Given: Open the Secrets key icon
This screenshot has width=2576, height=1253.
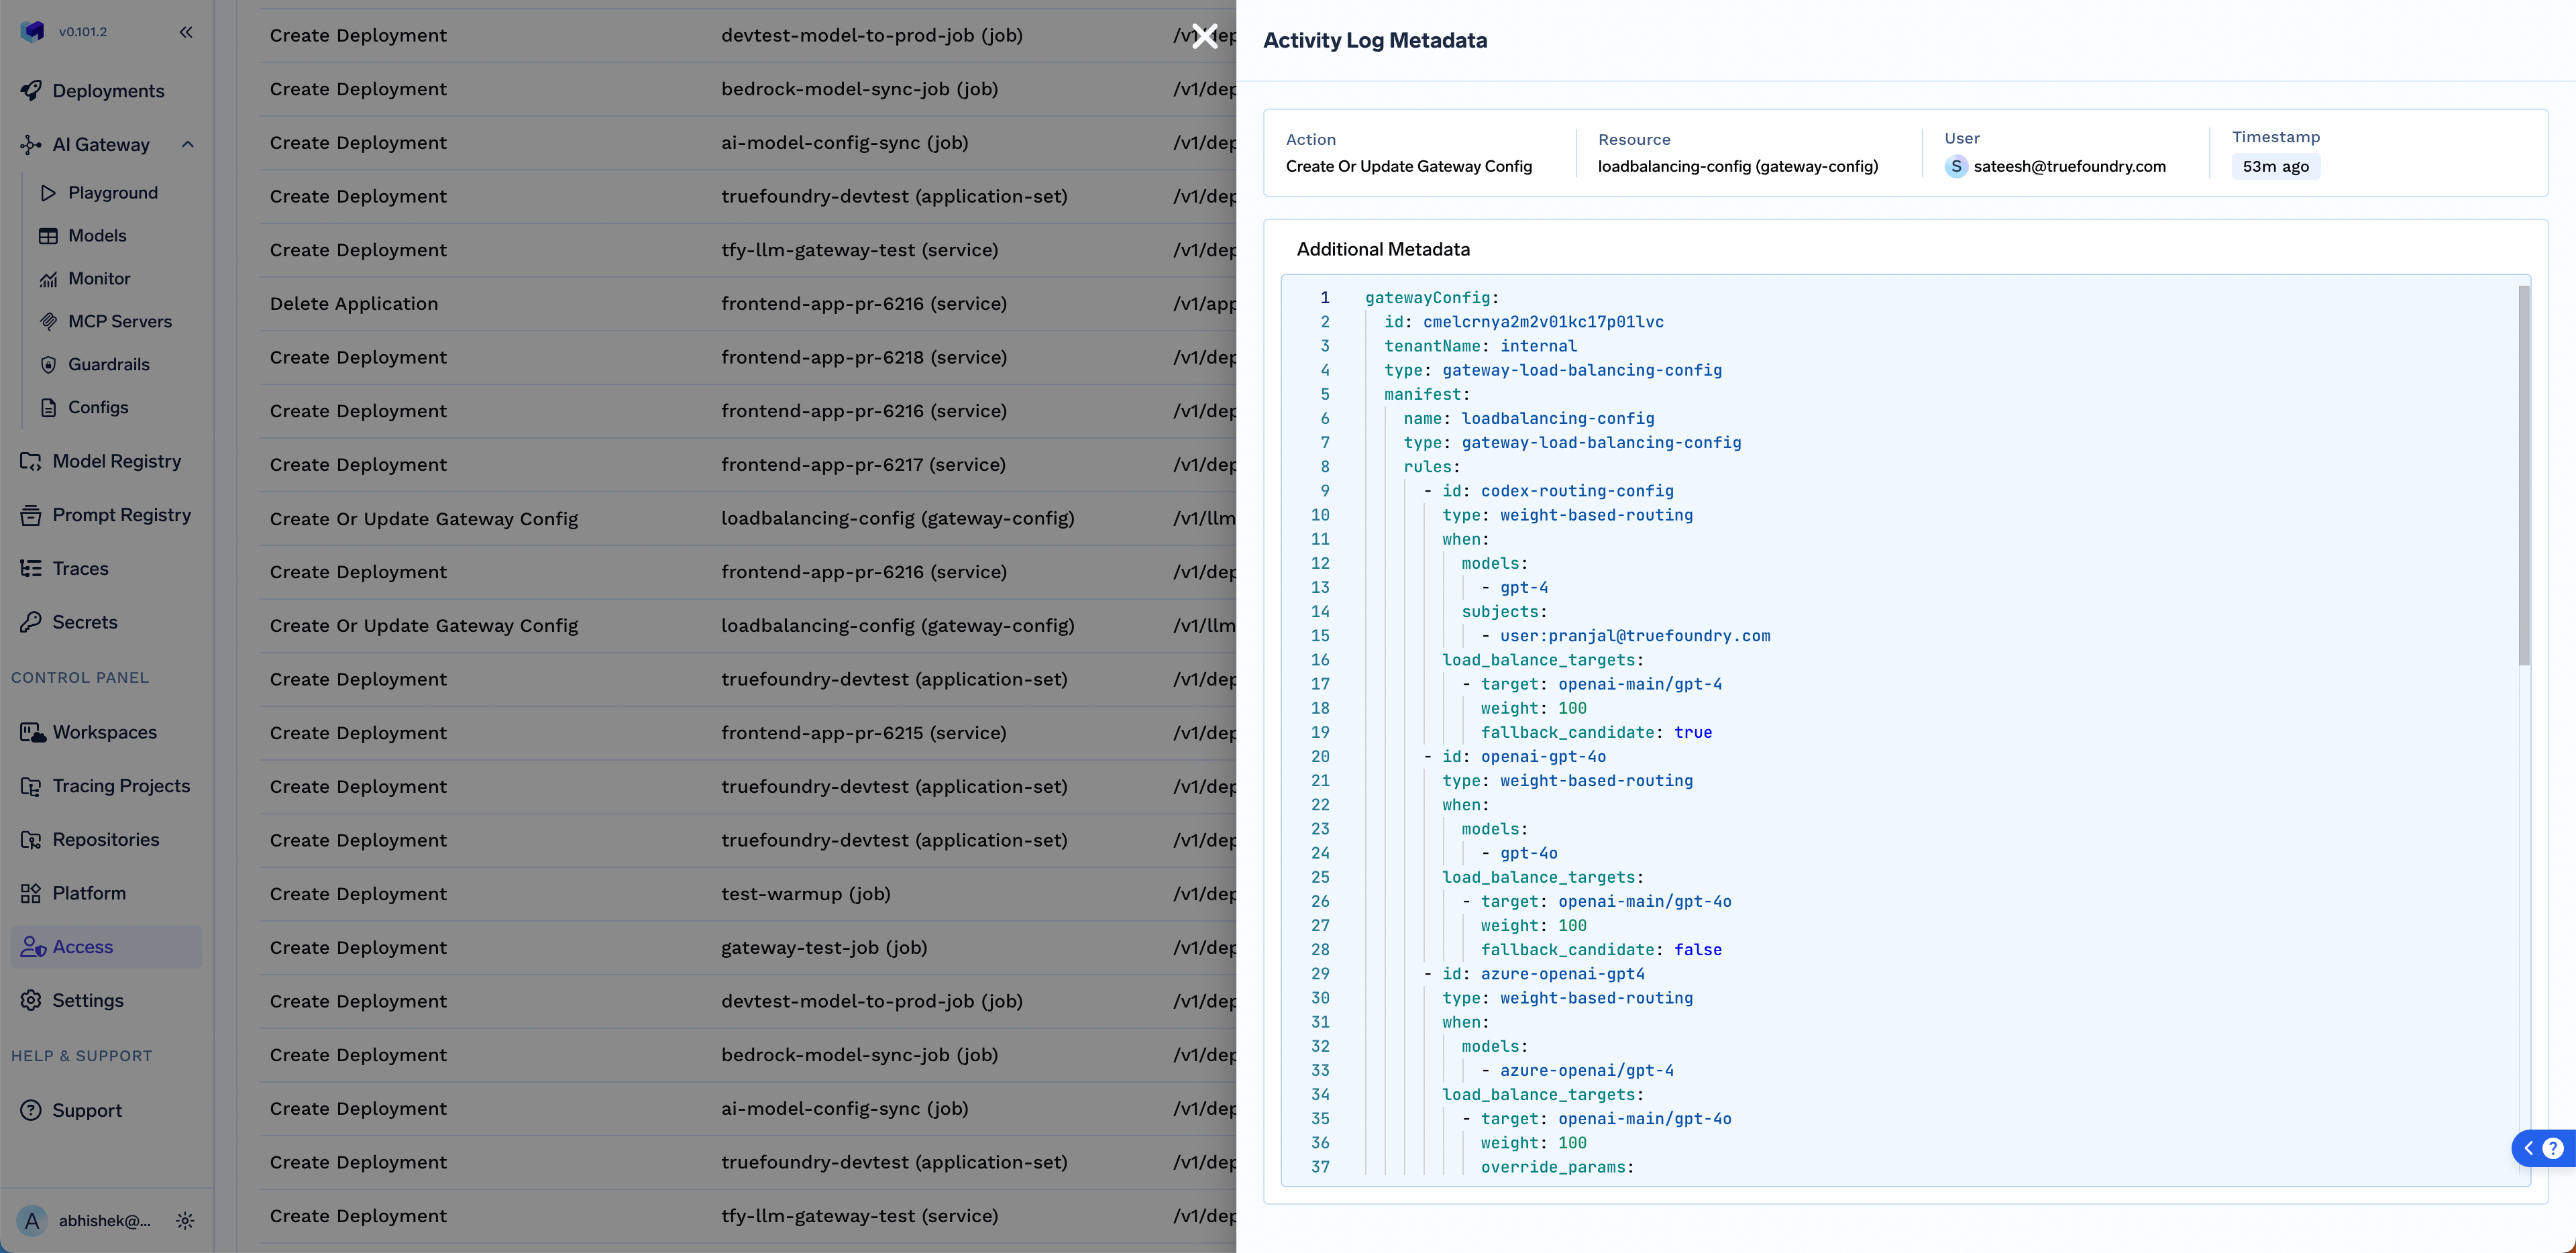Looking at the screenshot, I should pos(31,622).
